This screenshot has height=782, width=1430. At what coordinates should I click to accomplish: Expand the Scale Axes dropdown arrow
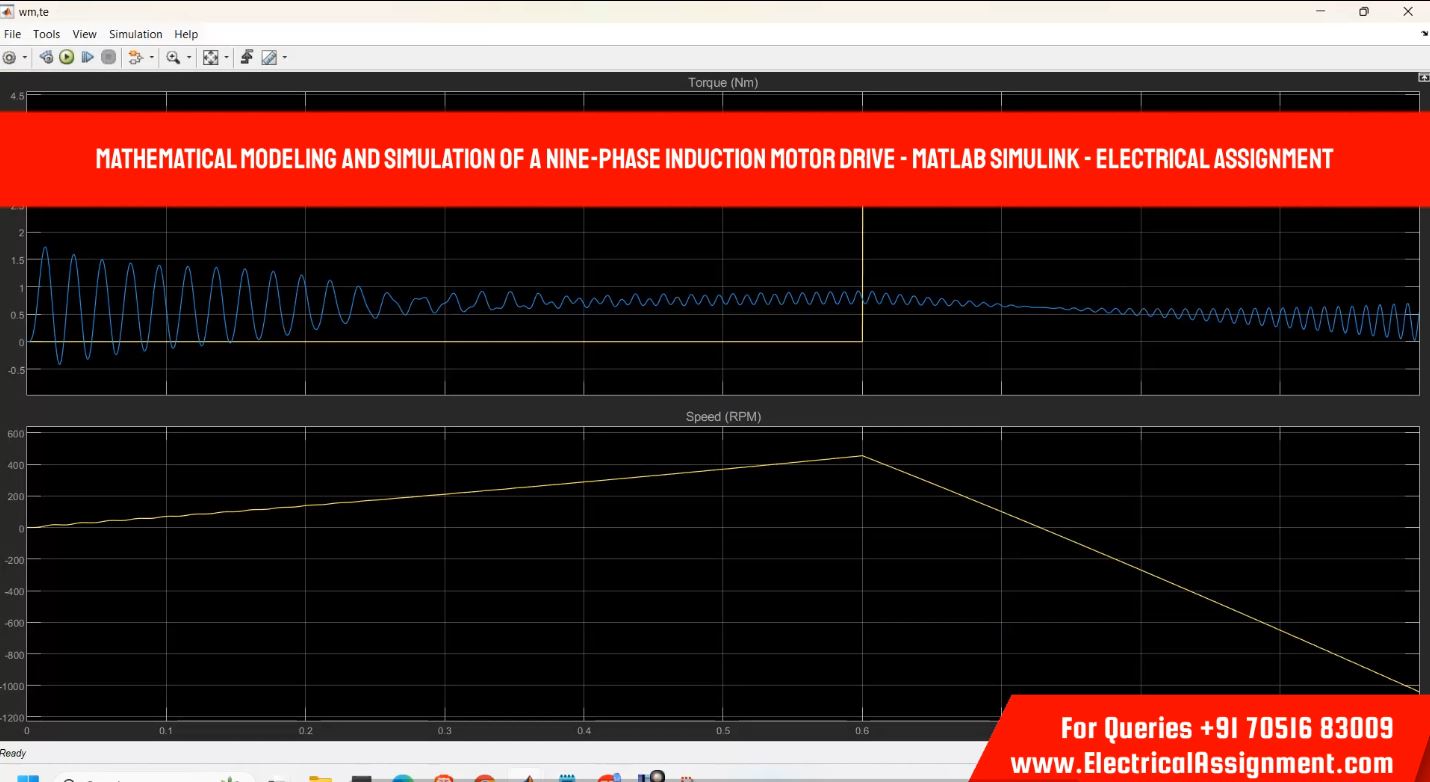click(226, 58)
